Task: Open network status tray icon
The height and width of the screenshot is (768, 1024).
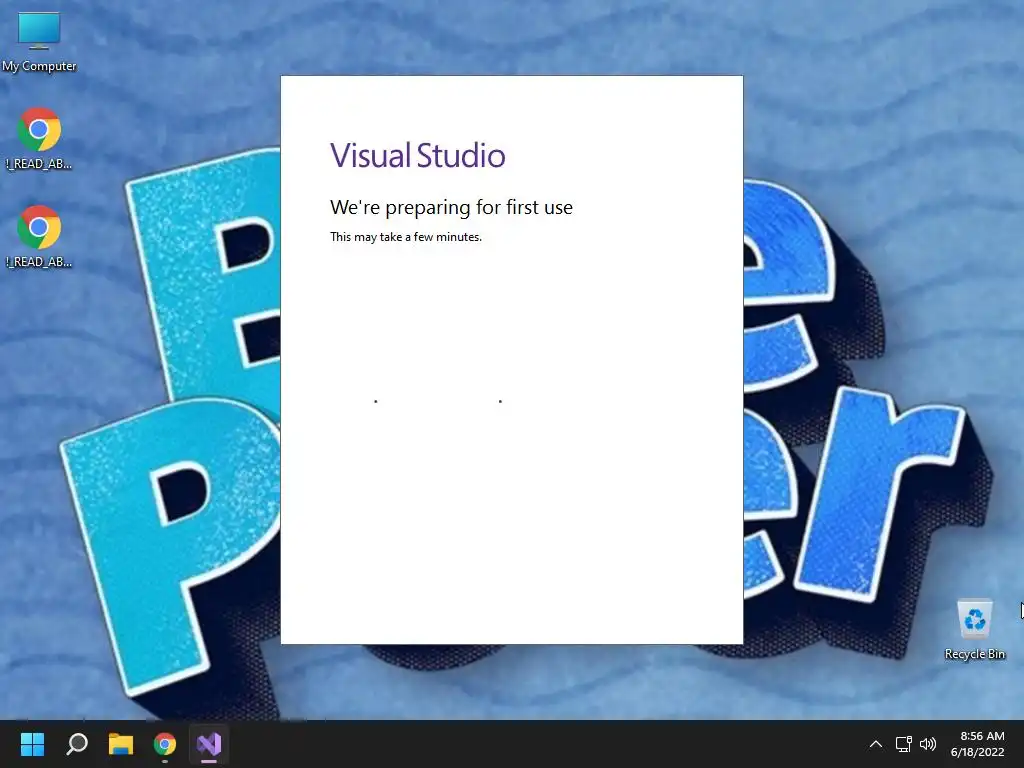Action: click(903, 744)
